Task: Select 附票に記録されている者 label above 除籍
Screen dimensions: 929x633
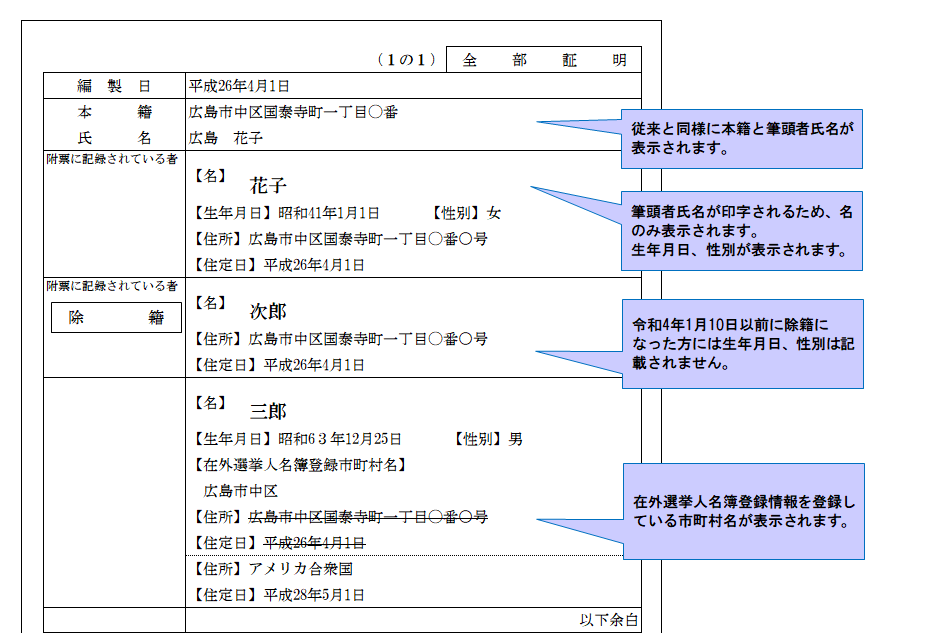Action: 112,286
